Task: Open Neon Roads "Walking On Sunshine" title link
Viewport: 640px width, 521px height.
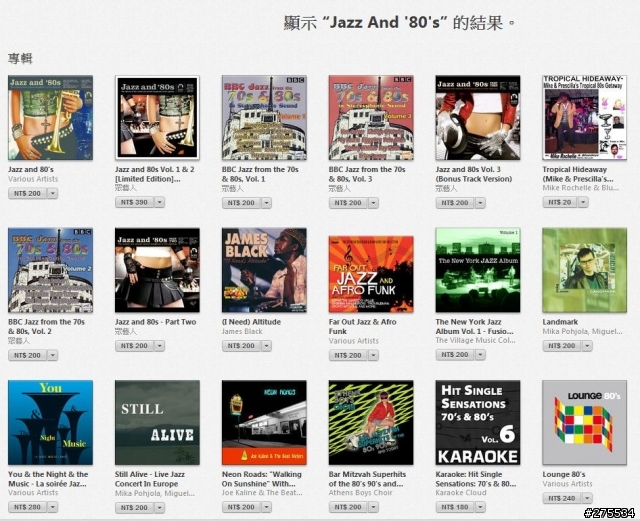Action: pos(262,479)
